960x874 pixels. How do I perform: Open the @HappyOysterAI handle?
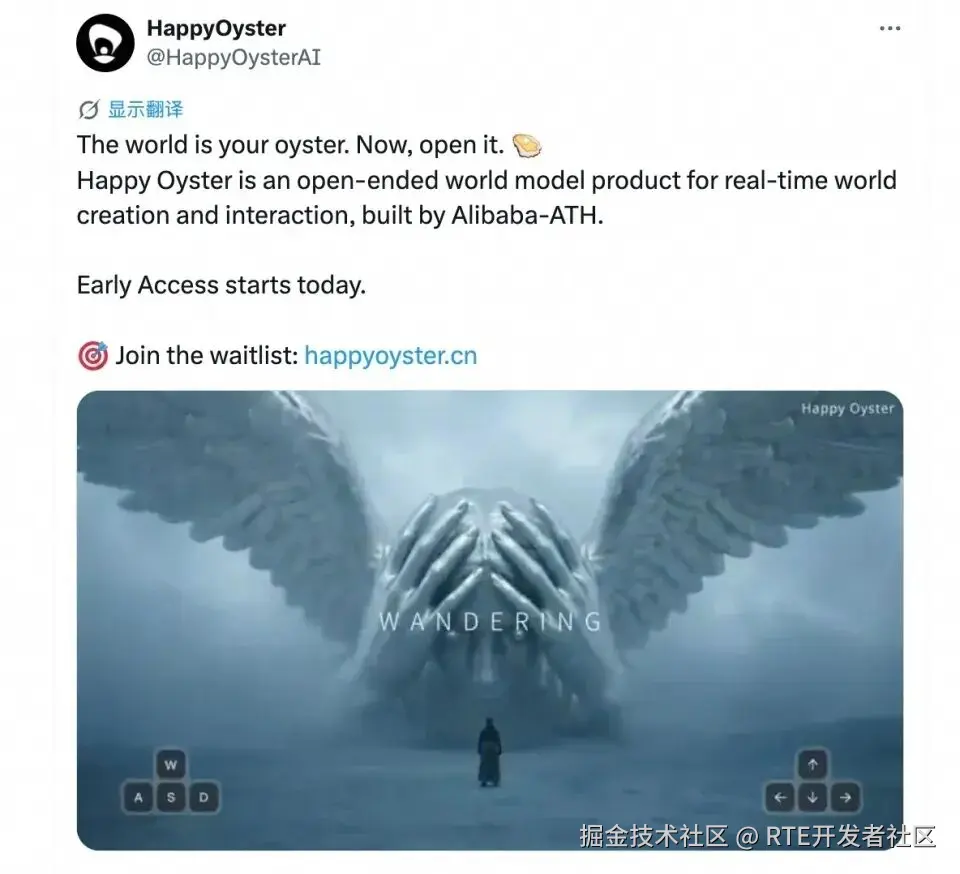tap(233, 58)
